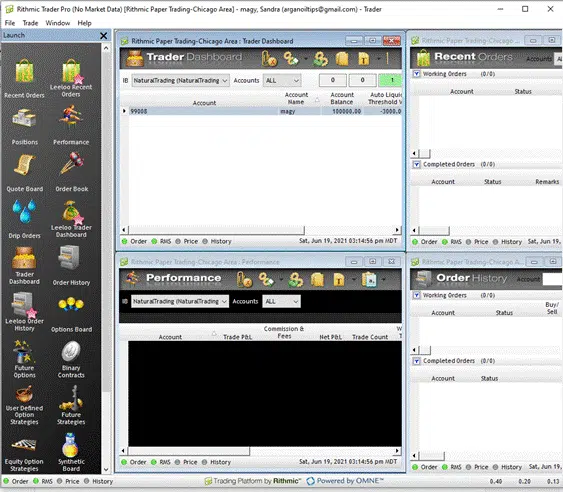The image size is (563, 492).
Task: Open the Quote Board launcher
Action: pos(24,172)
